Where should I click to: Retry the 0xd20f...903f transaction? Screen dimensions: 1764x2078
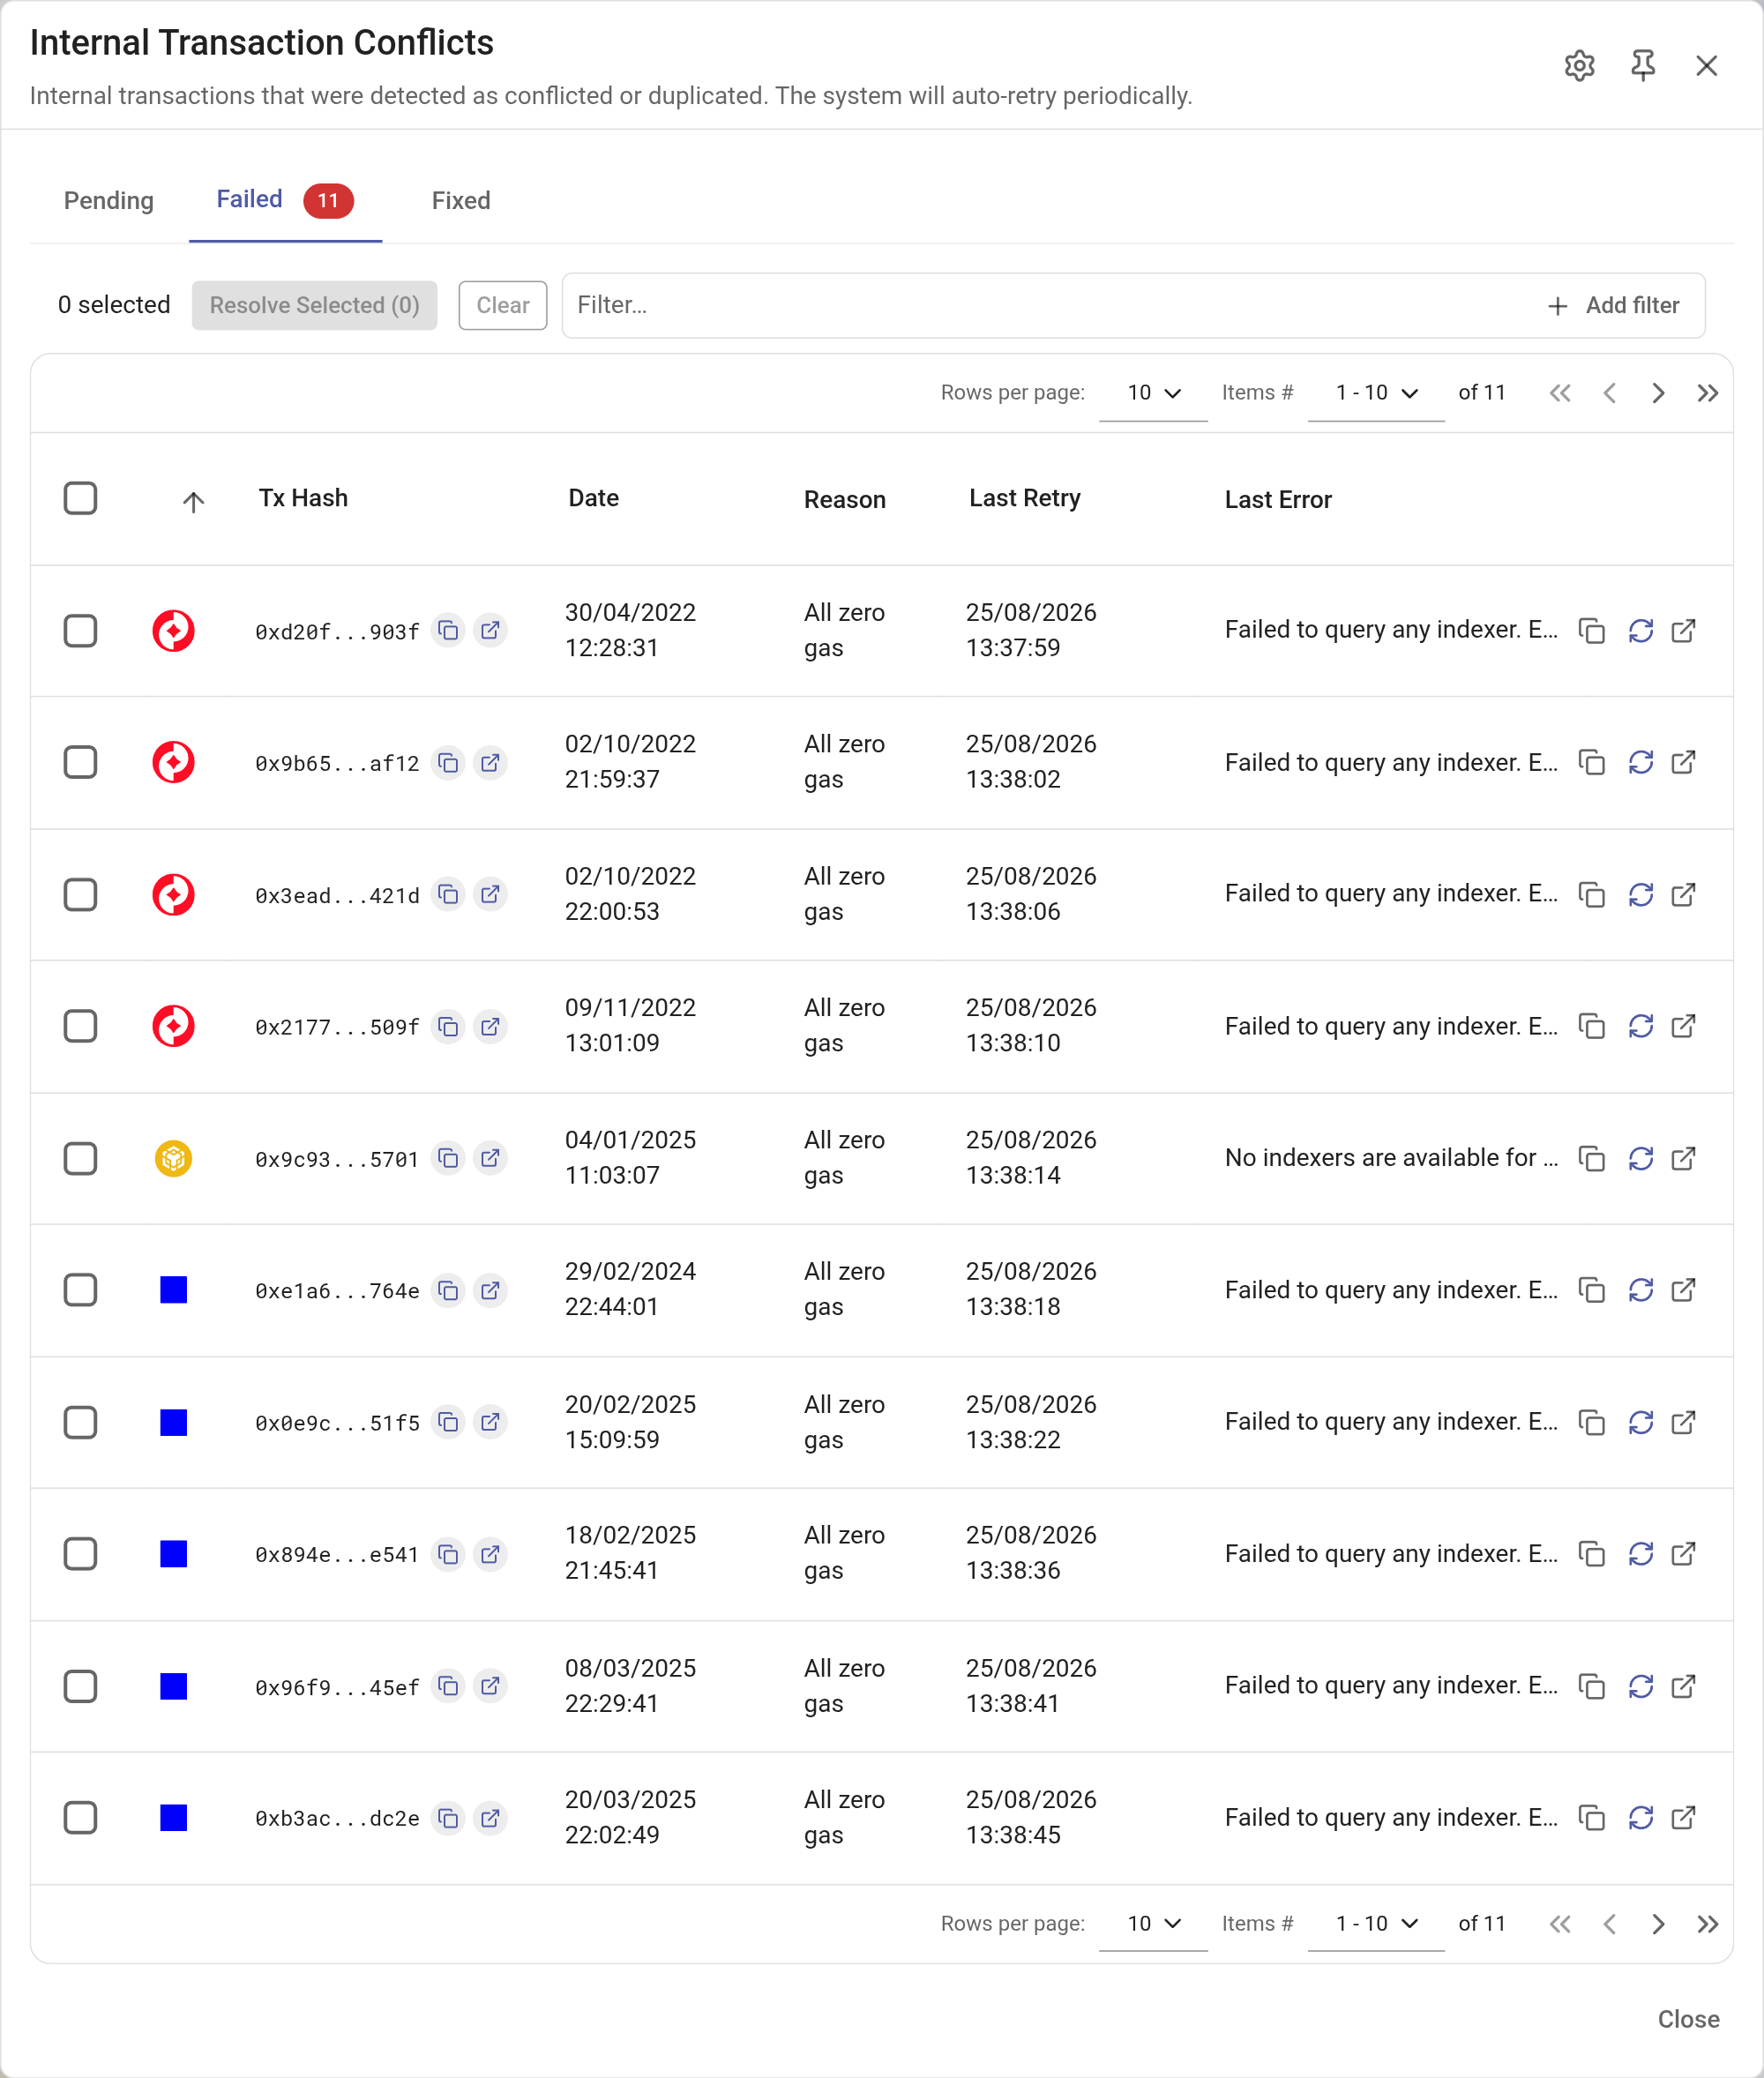1640,631
